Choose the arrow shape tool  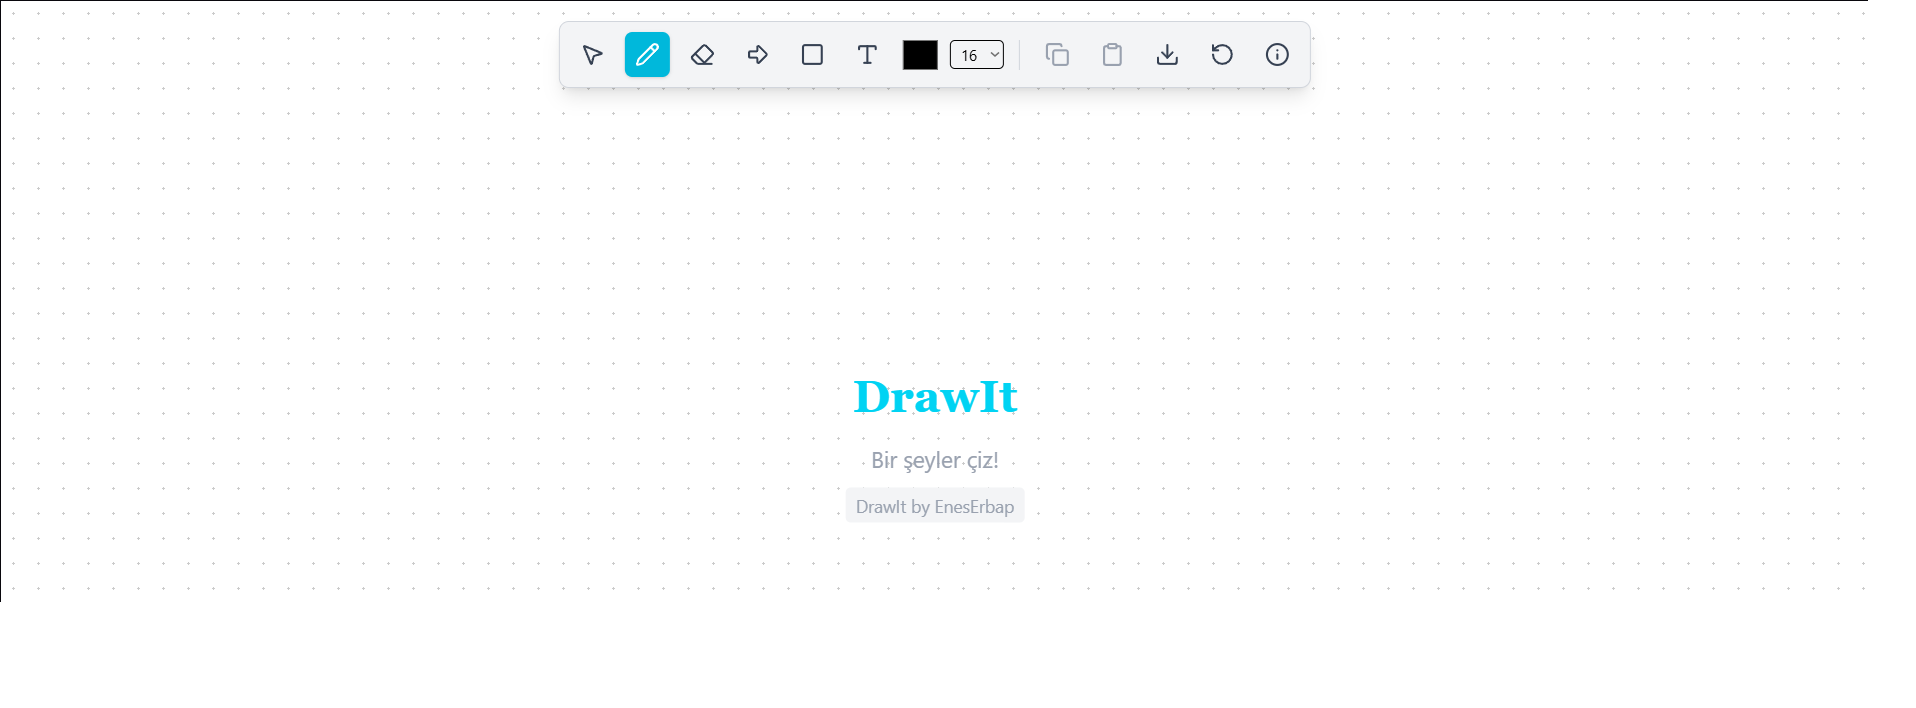[x=757, y=55]
